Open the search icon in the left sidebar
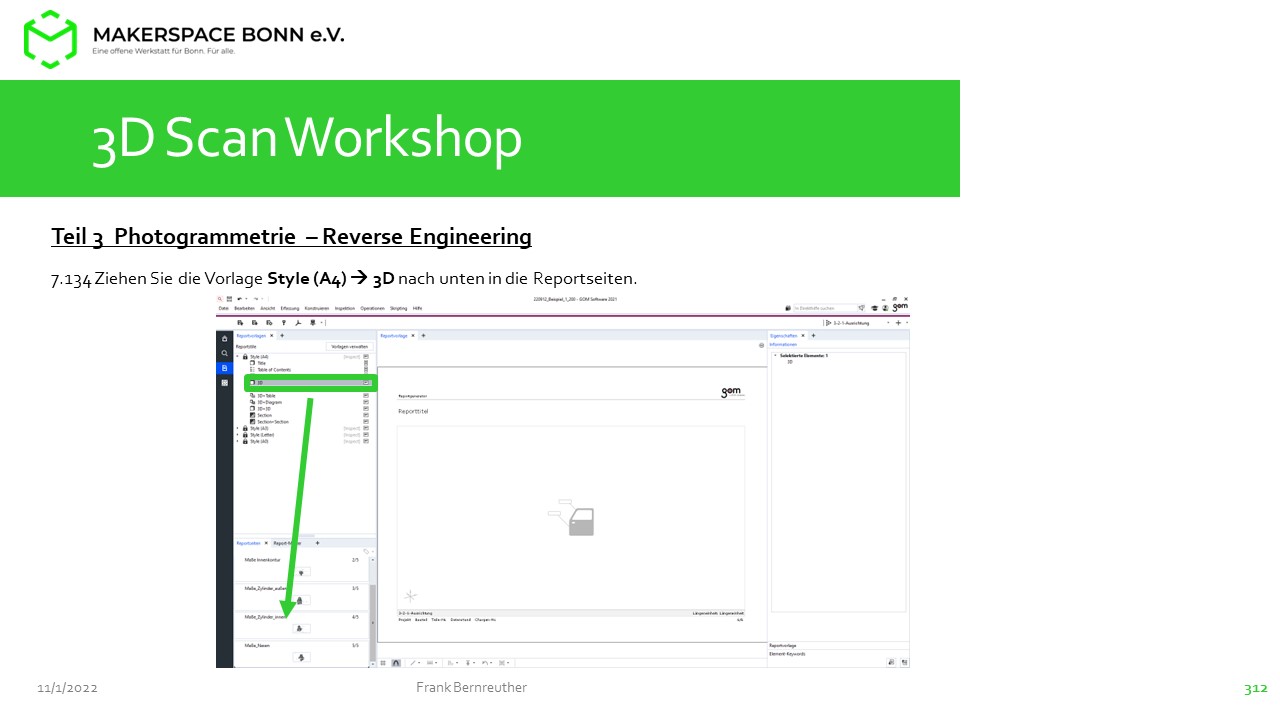Image resolution: width=1280 pixels, height=720 pixels. coord(225,353)
